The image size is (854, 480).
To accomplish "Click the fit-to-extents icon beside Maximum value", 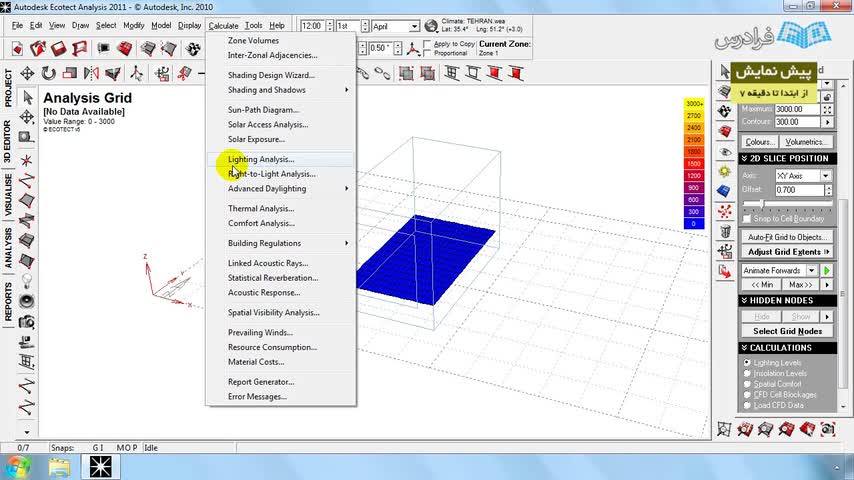I will [x=827, y=110].
